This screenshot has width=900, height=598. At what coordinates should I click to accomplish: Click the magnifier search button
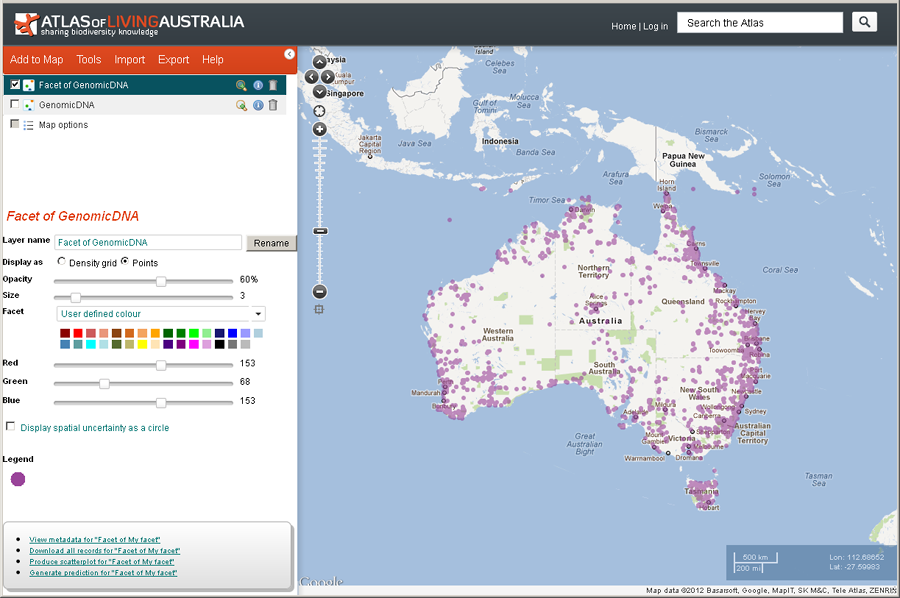click(x=864, y=22)
